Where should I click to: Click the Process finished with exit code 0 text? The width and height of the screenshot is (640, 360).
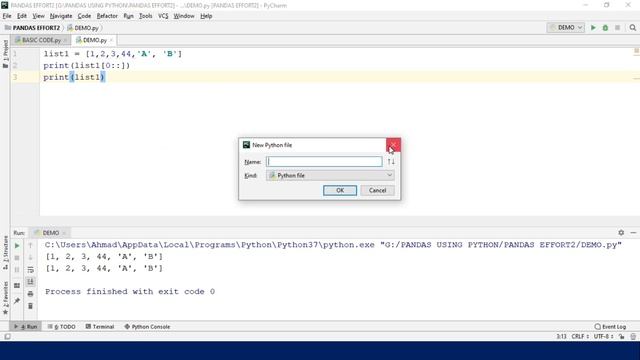click(x=130, y=291)
